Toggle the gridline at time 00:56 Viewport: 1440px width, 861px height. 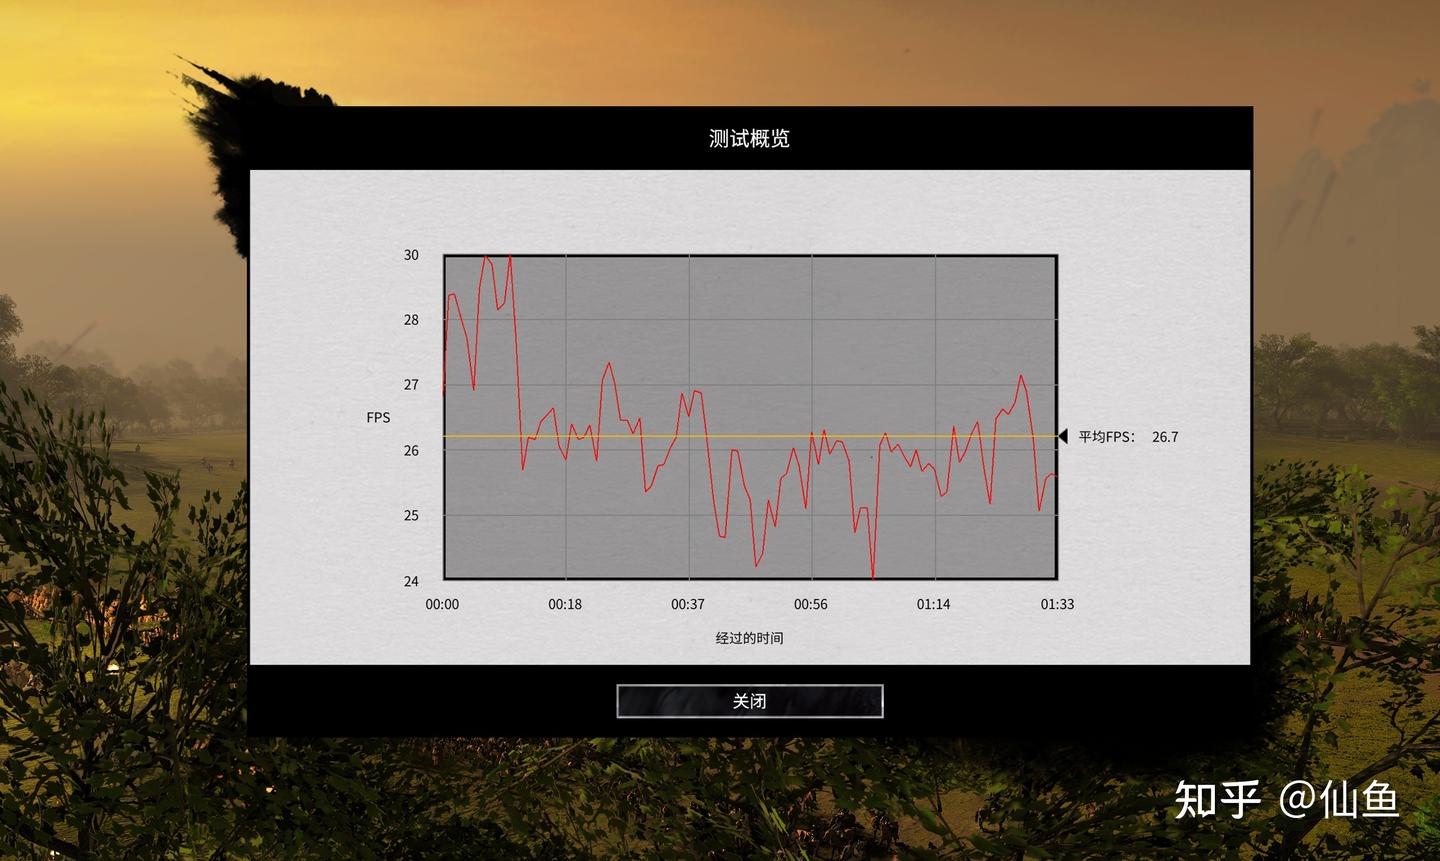[812, 420]
